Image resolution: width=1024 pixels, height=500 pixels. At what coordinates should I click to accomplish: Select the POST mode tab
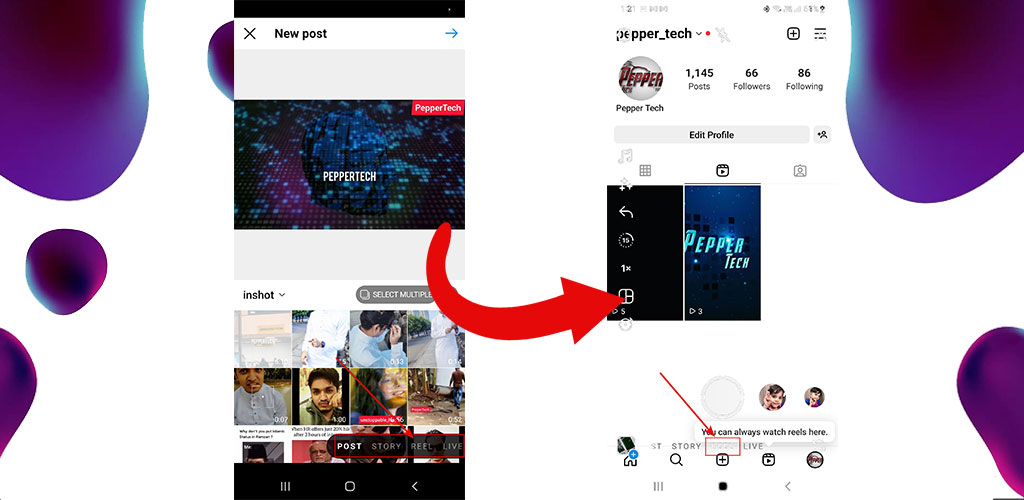click(x=349, y=447)
